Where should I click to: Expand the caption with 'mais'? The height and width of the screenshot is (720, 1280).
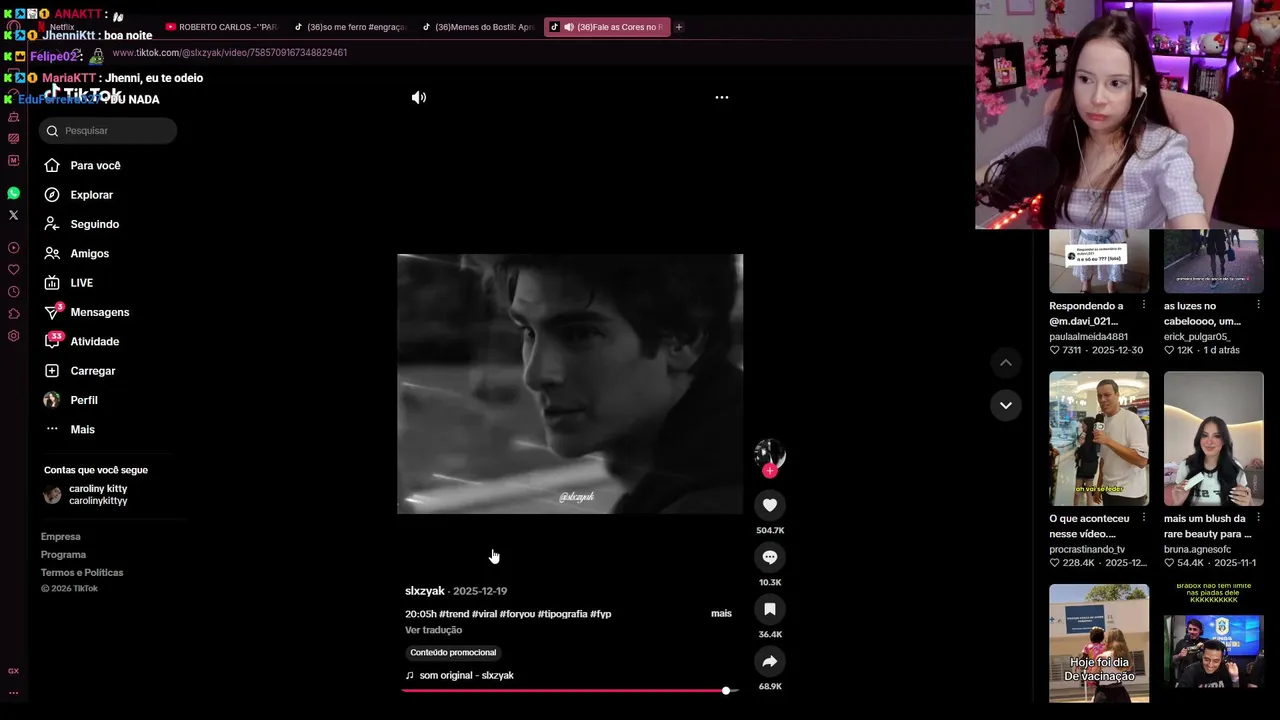(721, 613)
